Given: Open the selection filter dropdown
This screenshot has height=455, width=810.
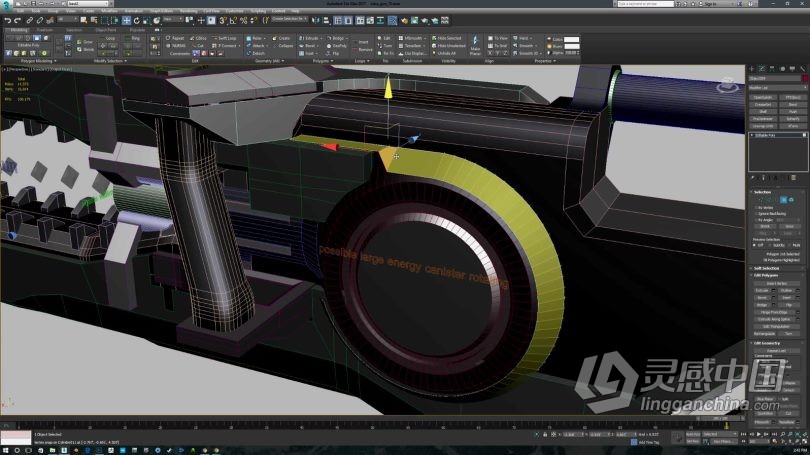Looking at the screenshot, I should (x=68, y=19).
